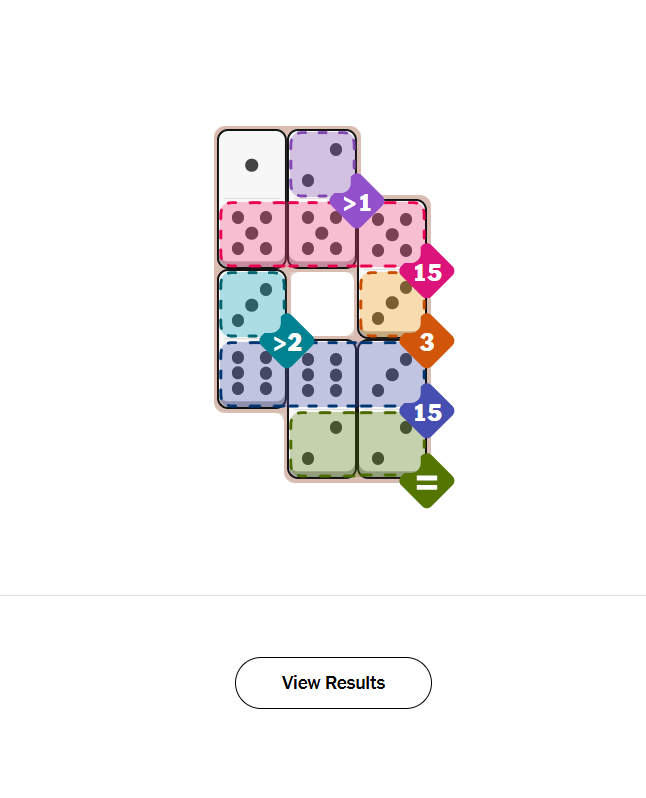
Task: Click the View Results button
Action: [x=333, y=683]
